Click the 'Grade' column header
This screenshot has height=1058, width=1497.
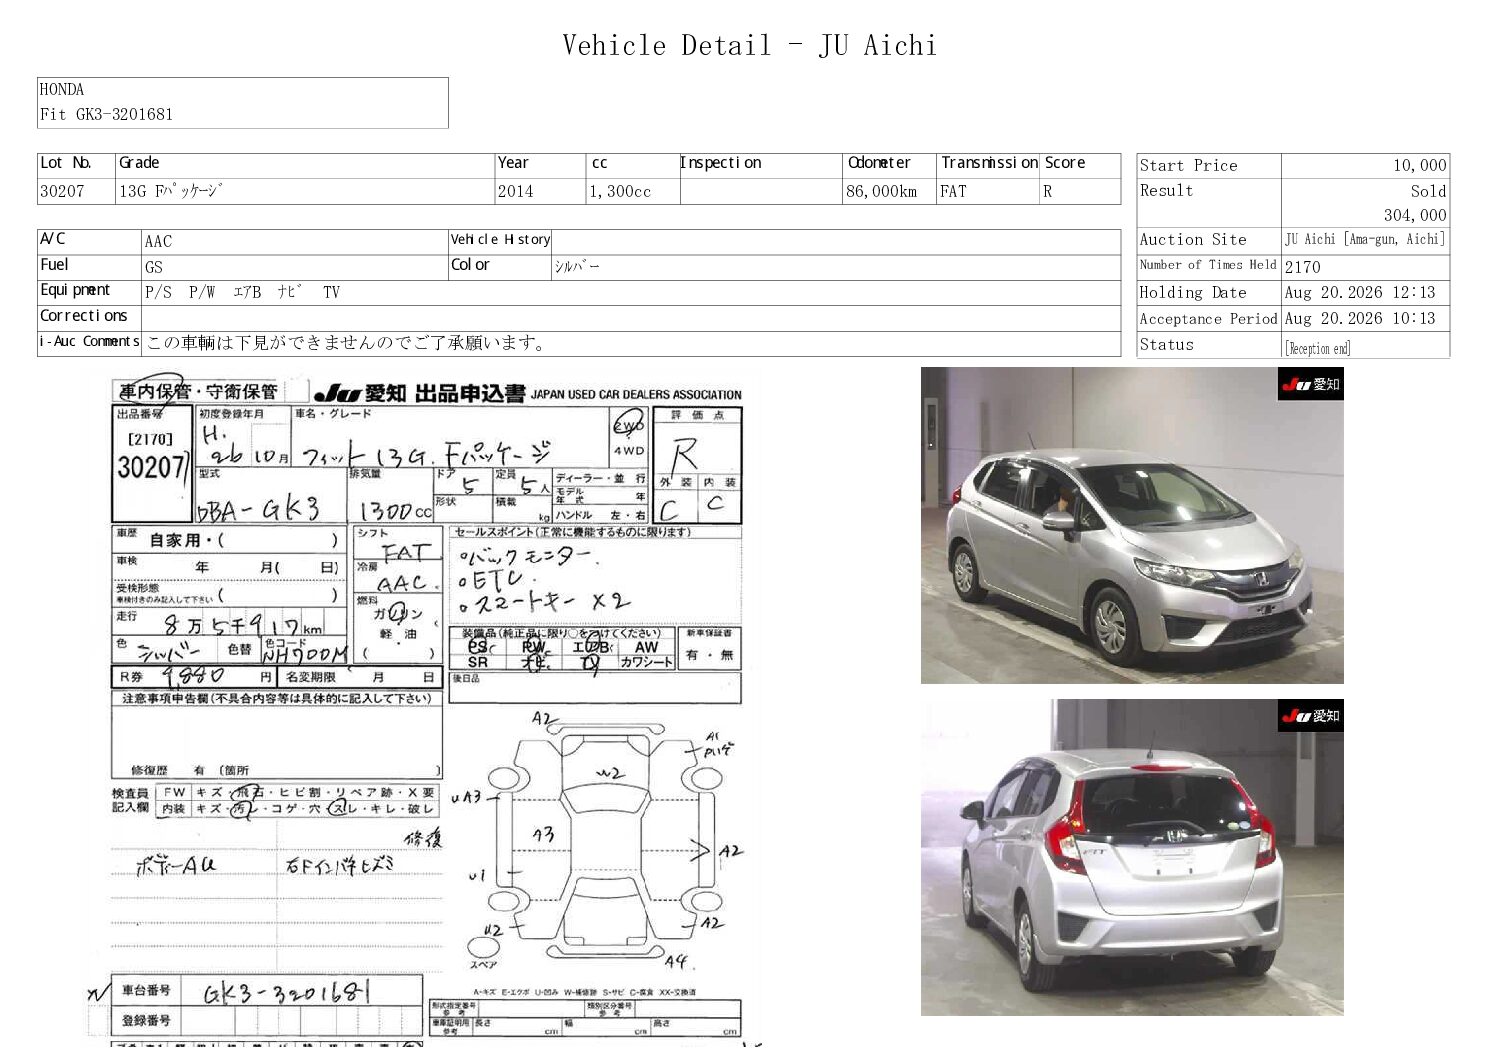pos(139,163)
